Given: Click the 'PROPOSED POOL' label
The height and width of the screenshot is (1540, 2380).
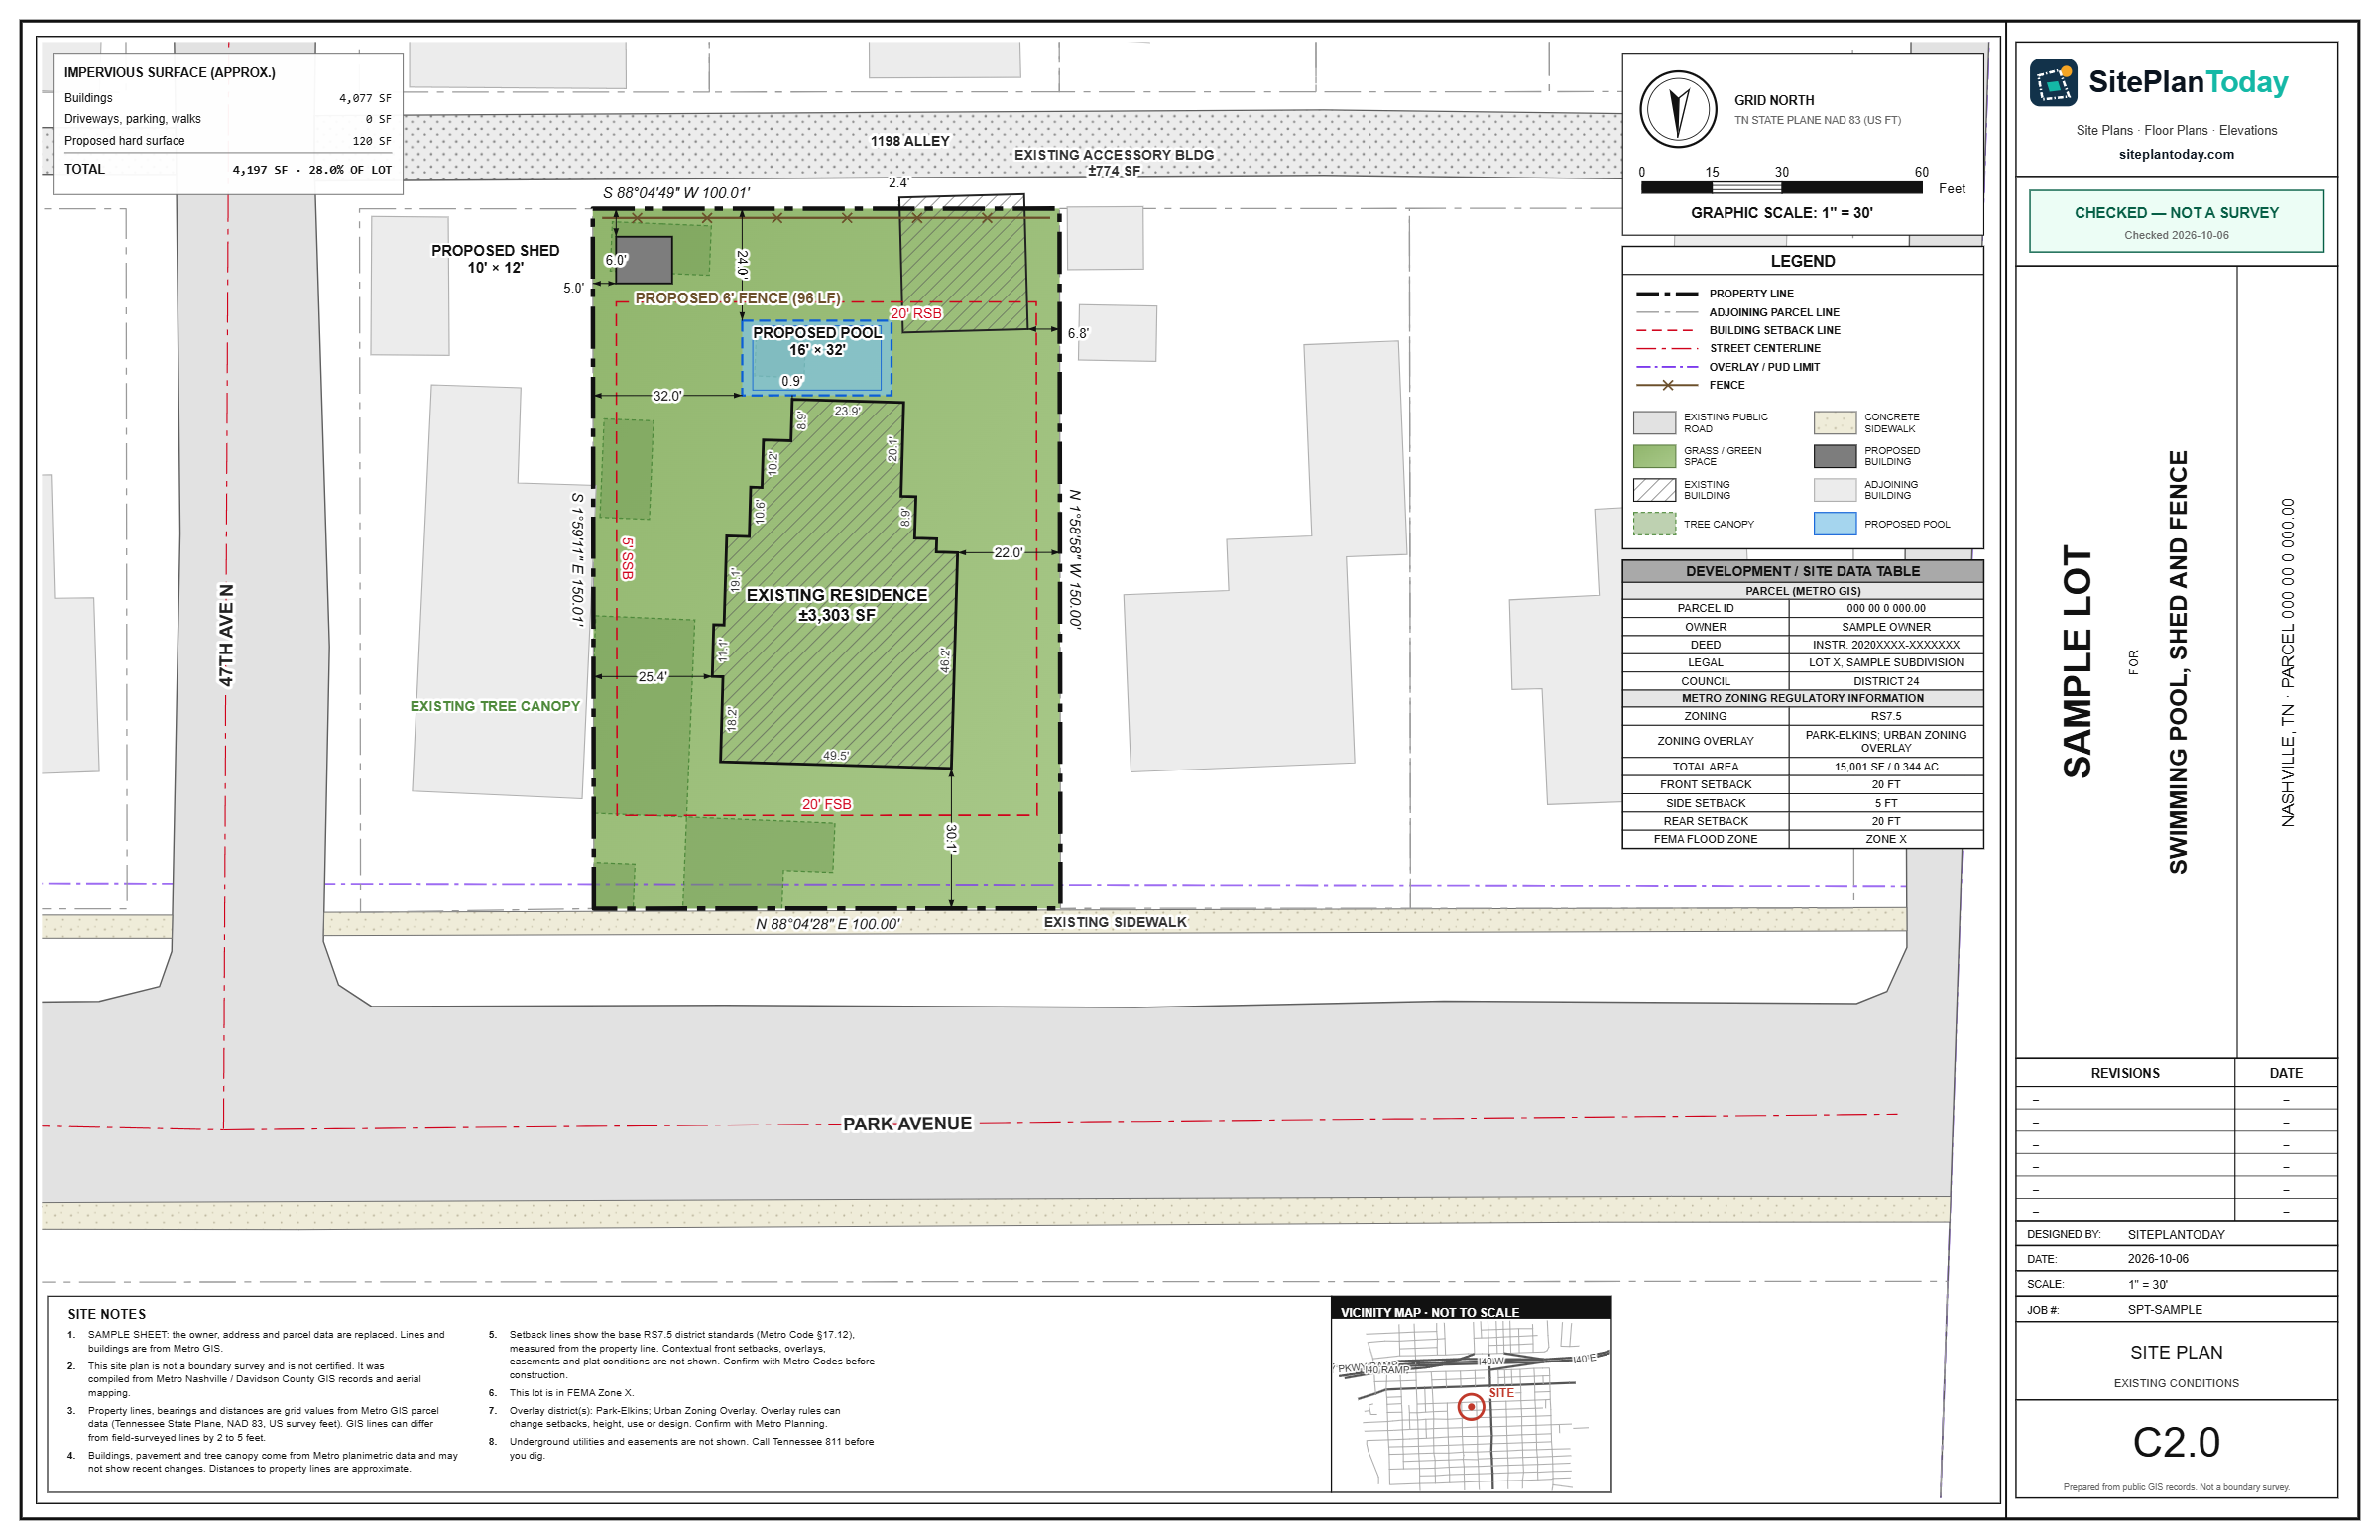Looking at the screenshot, I should click(x=817, y=332).
